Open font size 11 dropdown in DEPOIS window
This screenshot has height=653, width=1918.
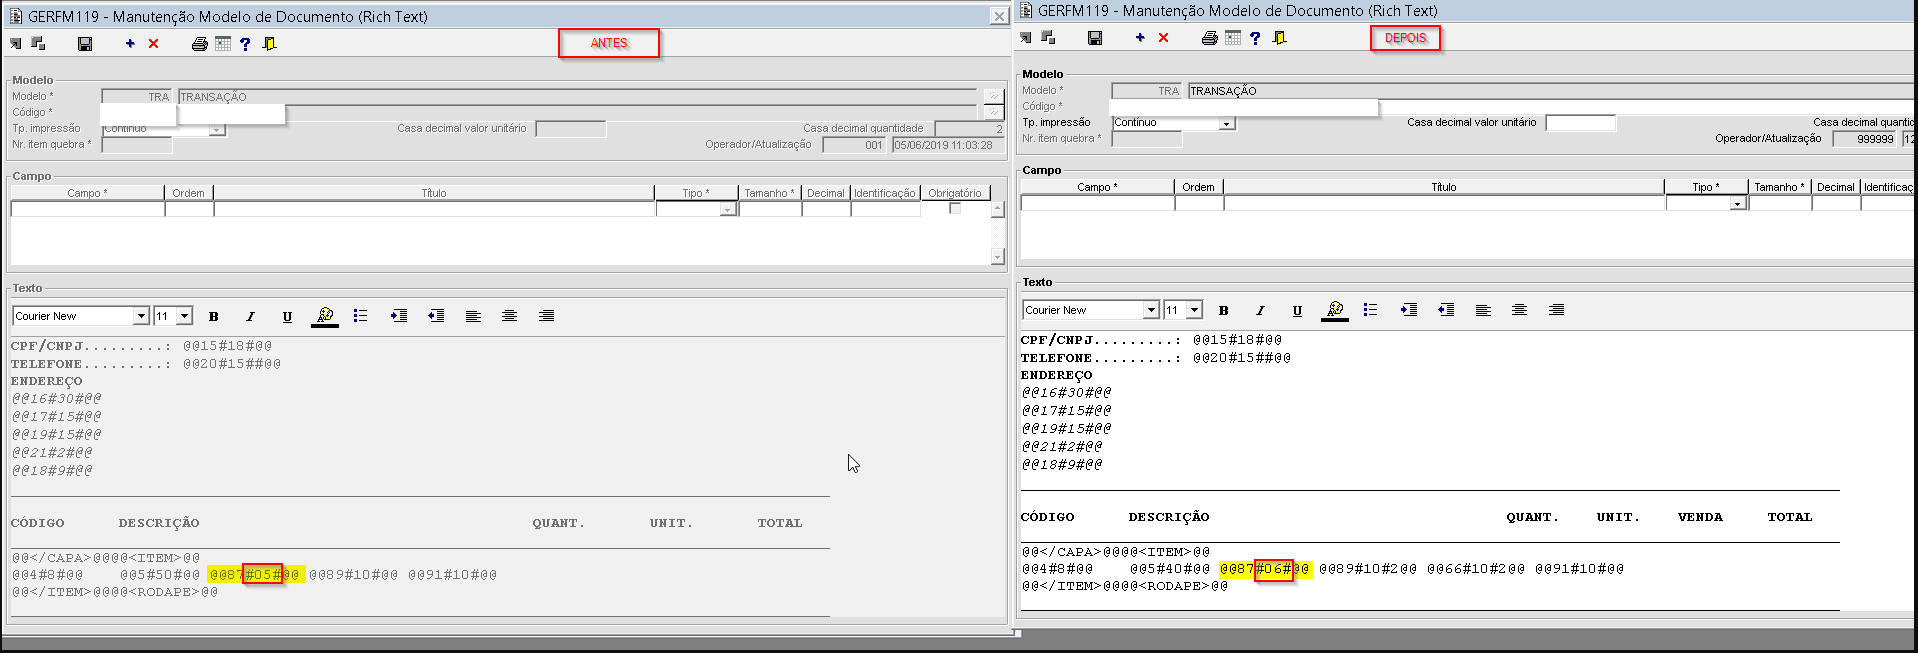(1195, 311)
